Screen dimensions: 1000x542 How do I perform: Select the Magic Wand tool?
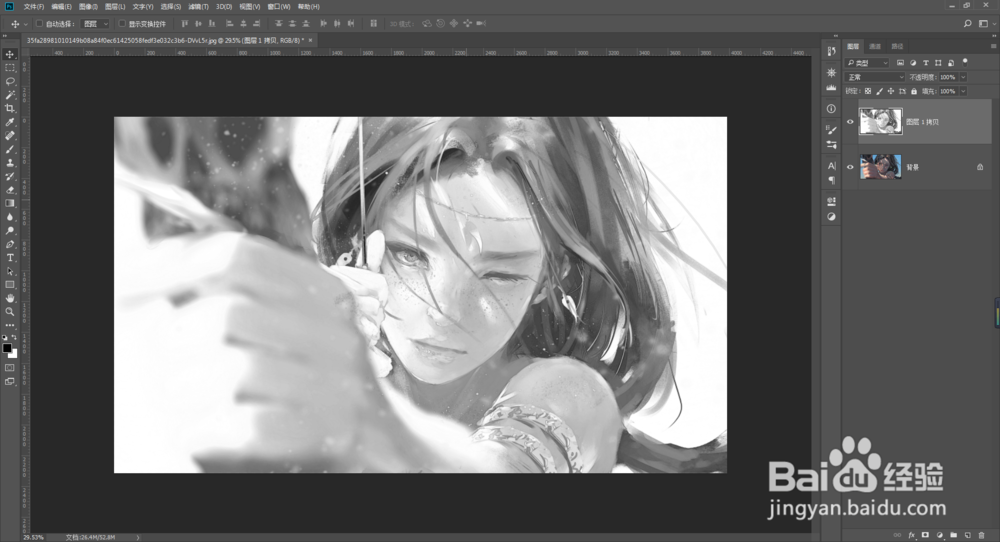pyautogui.click(x=10, y=95)
